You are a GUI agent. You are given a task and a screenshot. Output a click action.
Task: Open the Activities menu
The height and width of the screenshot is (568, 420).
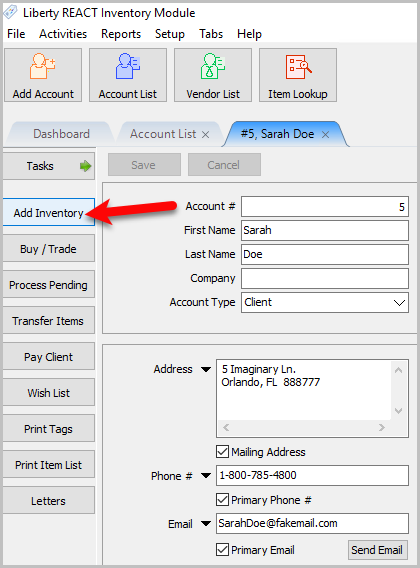point(63,34)
